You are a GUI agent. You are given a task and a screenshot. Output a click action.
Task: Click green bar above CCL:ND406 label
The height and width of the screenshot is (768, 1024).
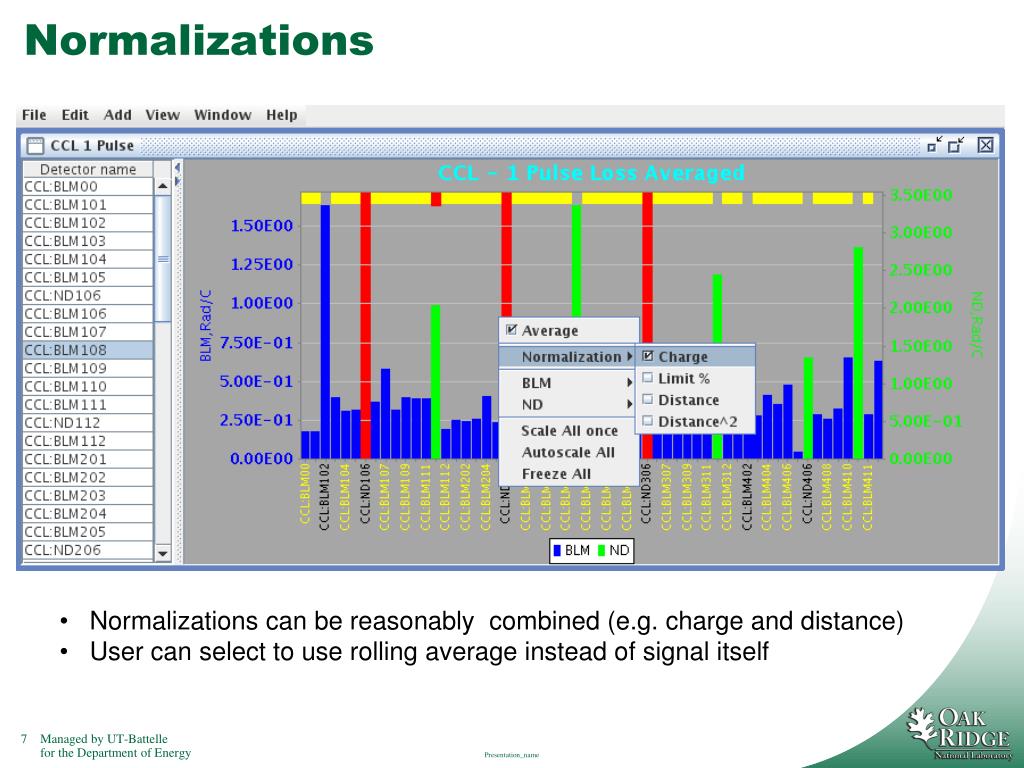click(x=808, y=408)
